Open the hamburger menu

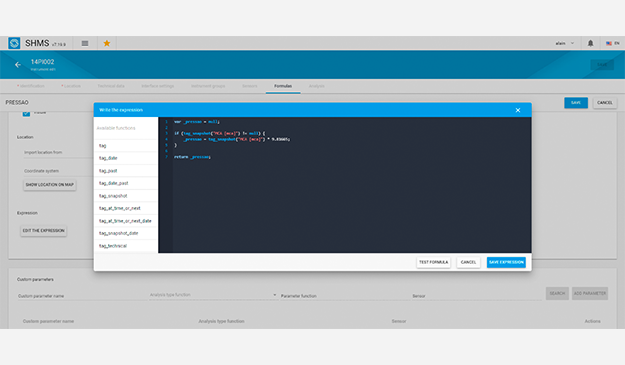tap(85, 43)
